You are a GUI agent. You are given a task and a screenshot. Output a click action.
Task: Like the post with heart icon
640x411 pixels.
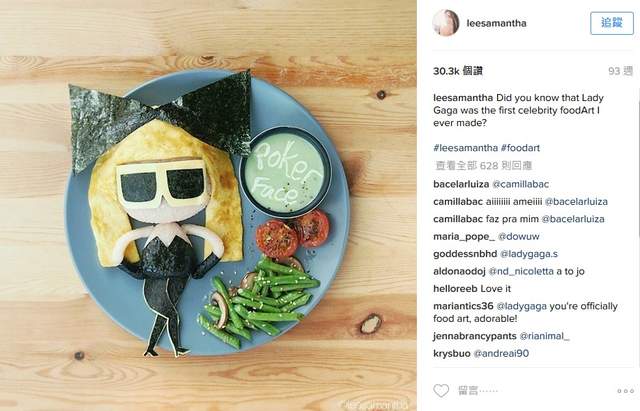point(441,391)
